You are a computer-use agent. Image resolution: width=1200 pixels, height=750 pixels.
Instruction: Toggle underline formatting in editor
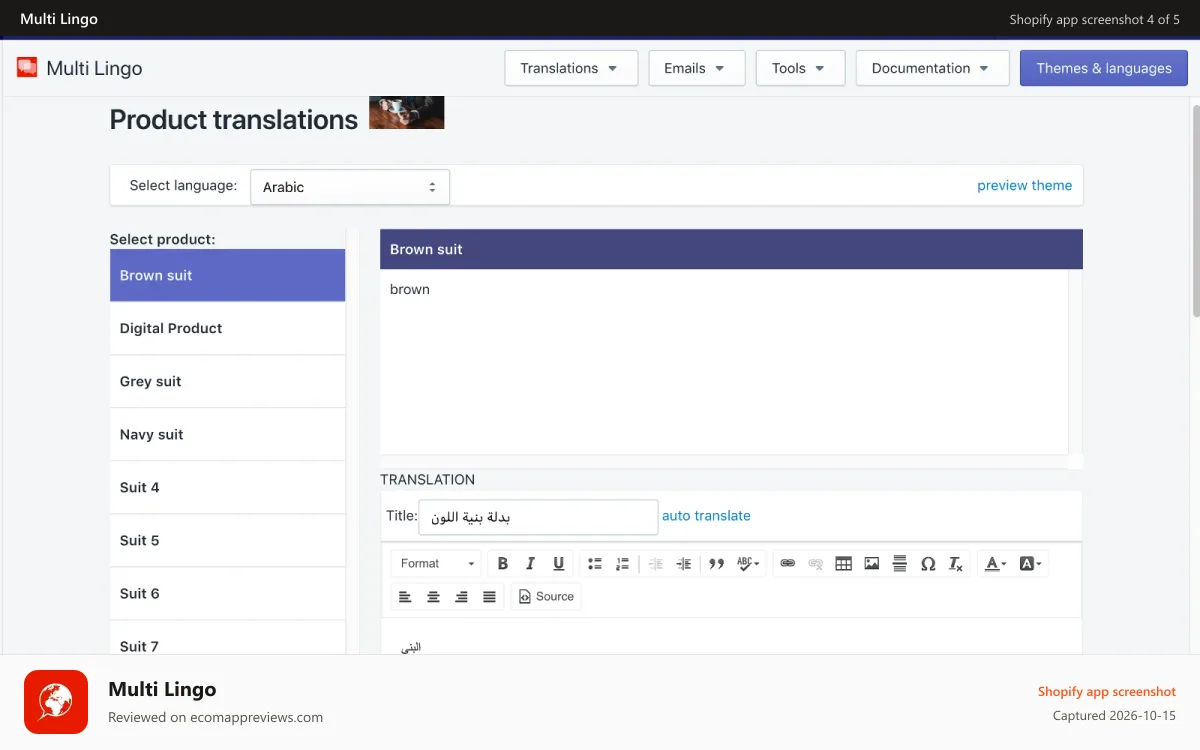[x=559, y=564]
